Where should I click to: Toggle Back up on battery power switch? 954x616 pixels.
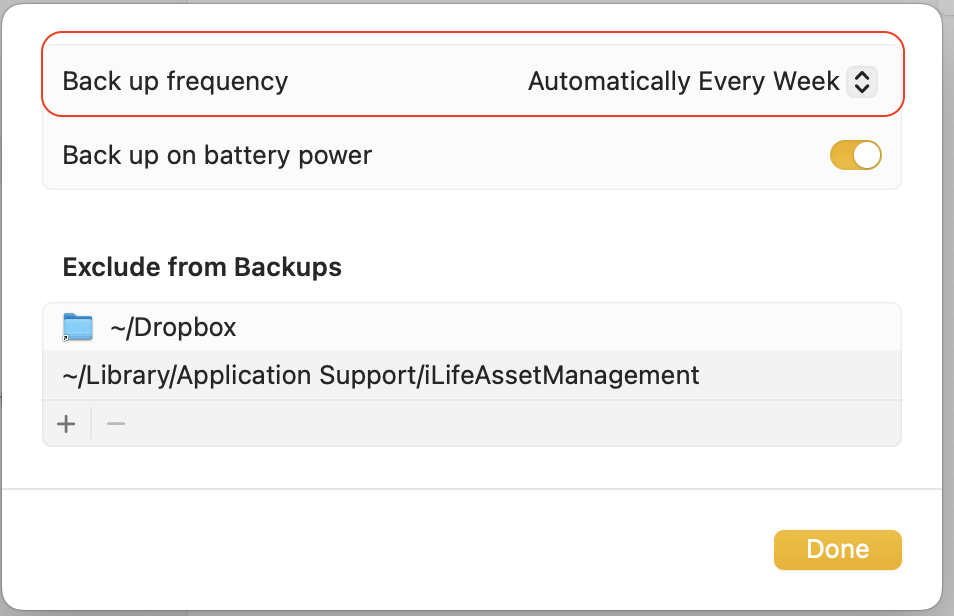(855, 155)
